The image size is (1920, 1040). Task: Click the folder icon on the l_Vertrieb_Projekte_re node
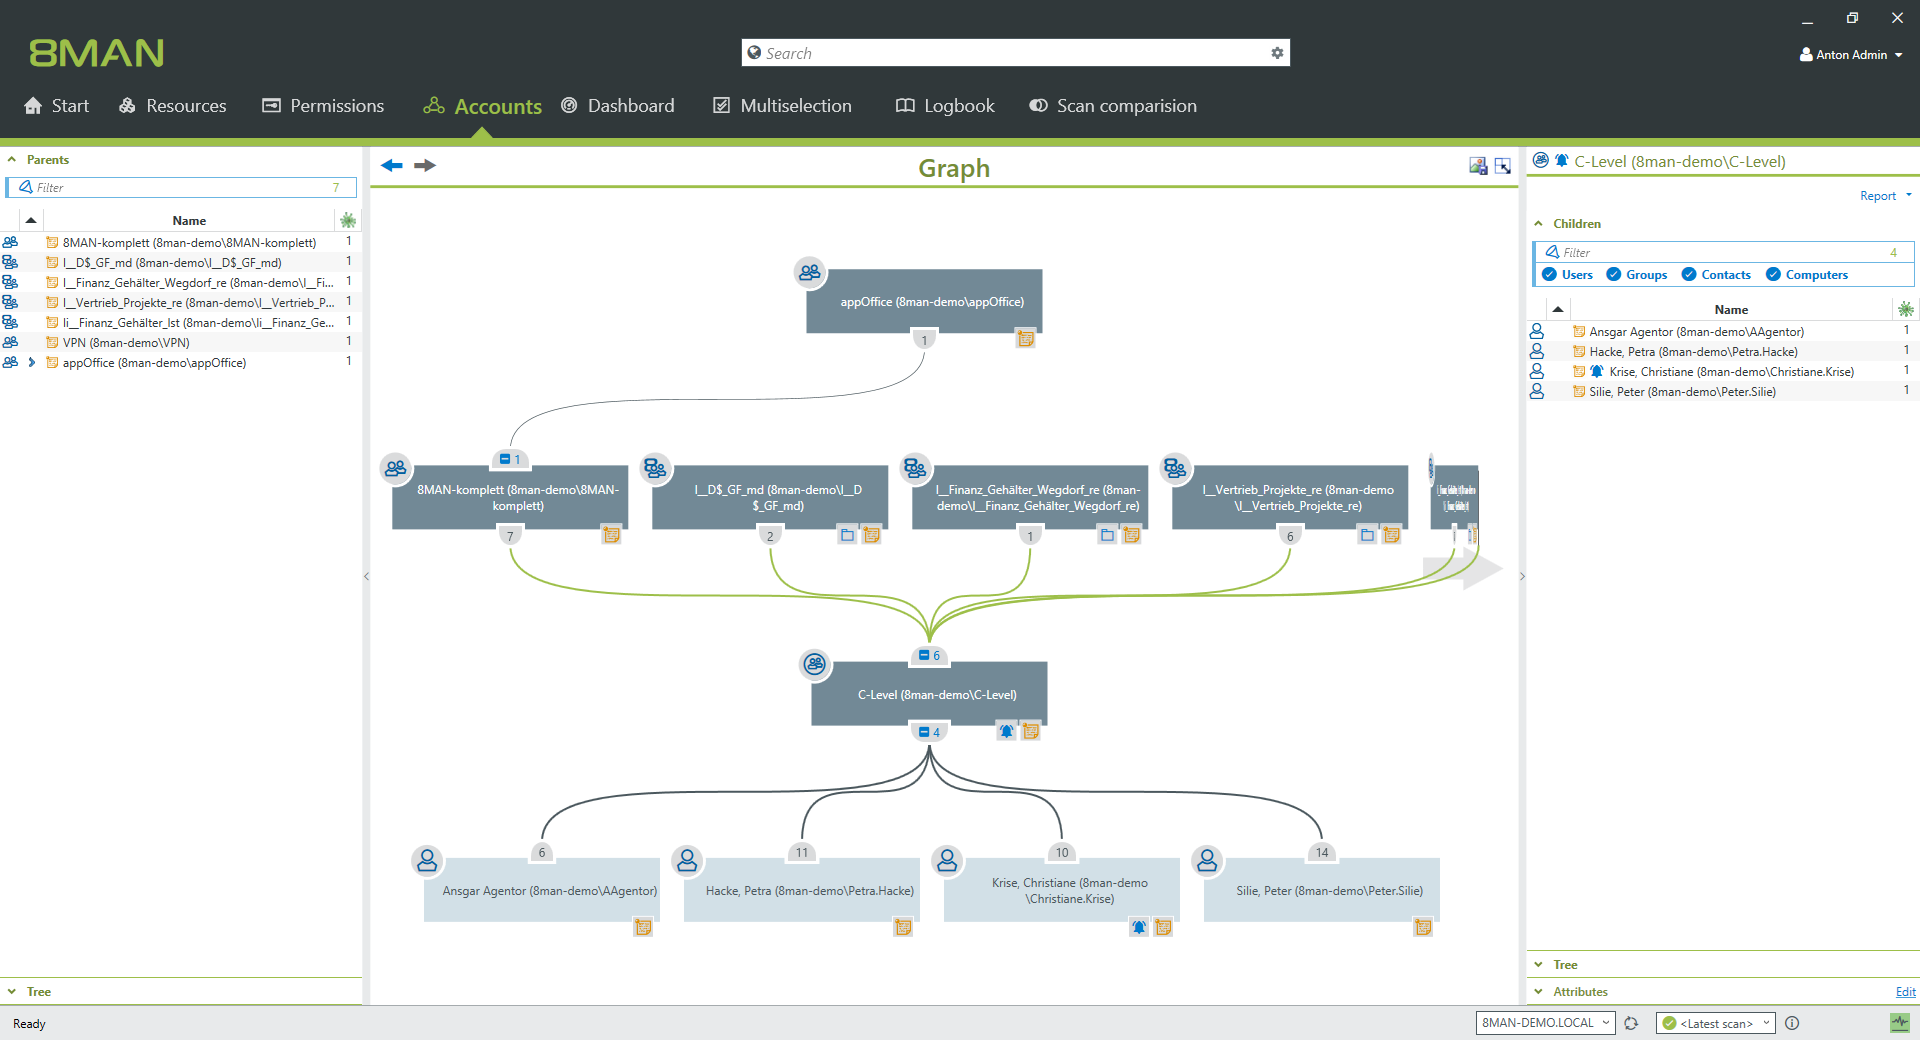[1367, 535]
